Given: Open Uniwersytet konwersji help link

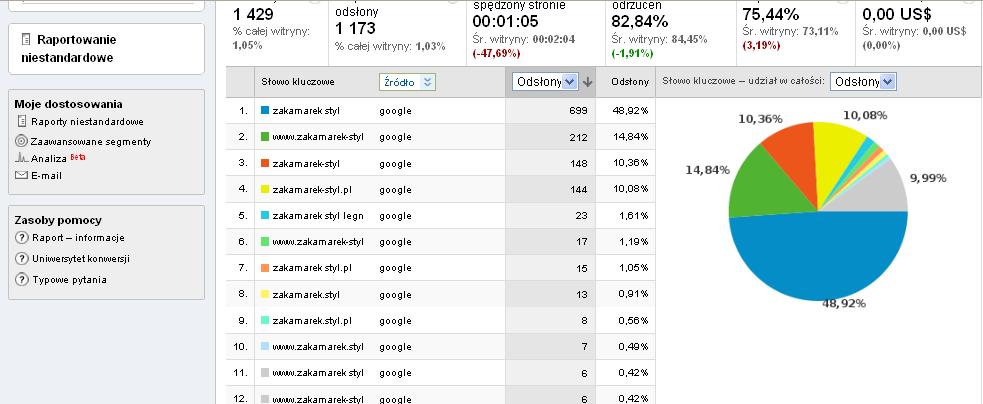Looking at the screenshot, I should [x=81, y=258].
